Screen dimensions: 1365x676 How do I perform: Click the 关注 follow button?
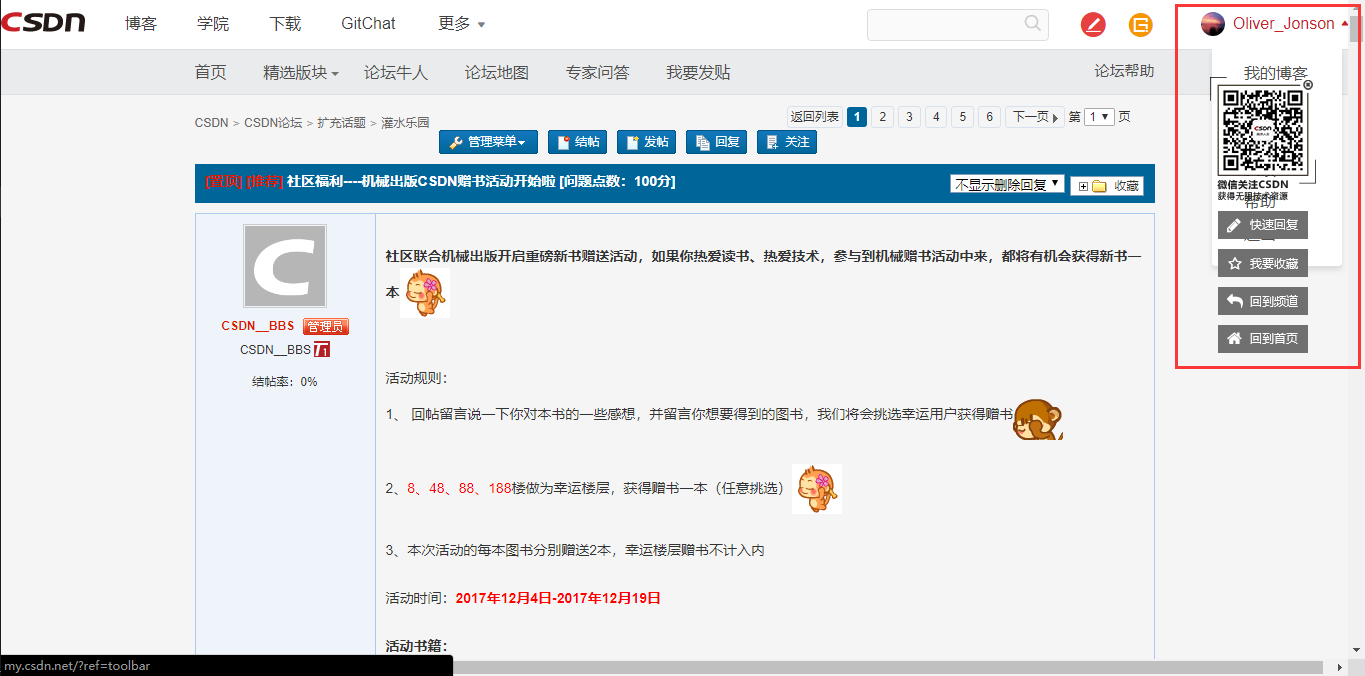[787, 142]
